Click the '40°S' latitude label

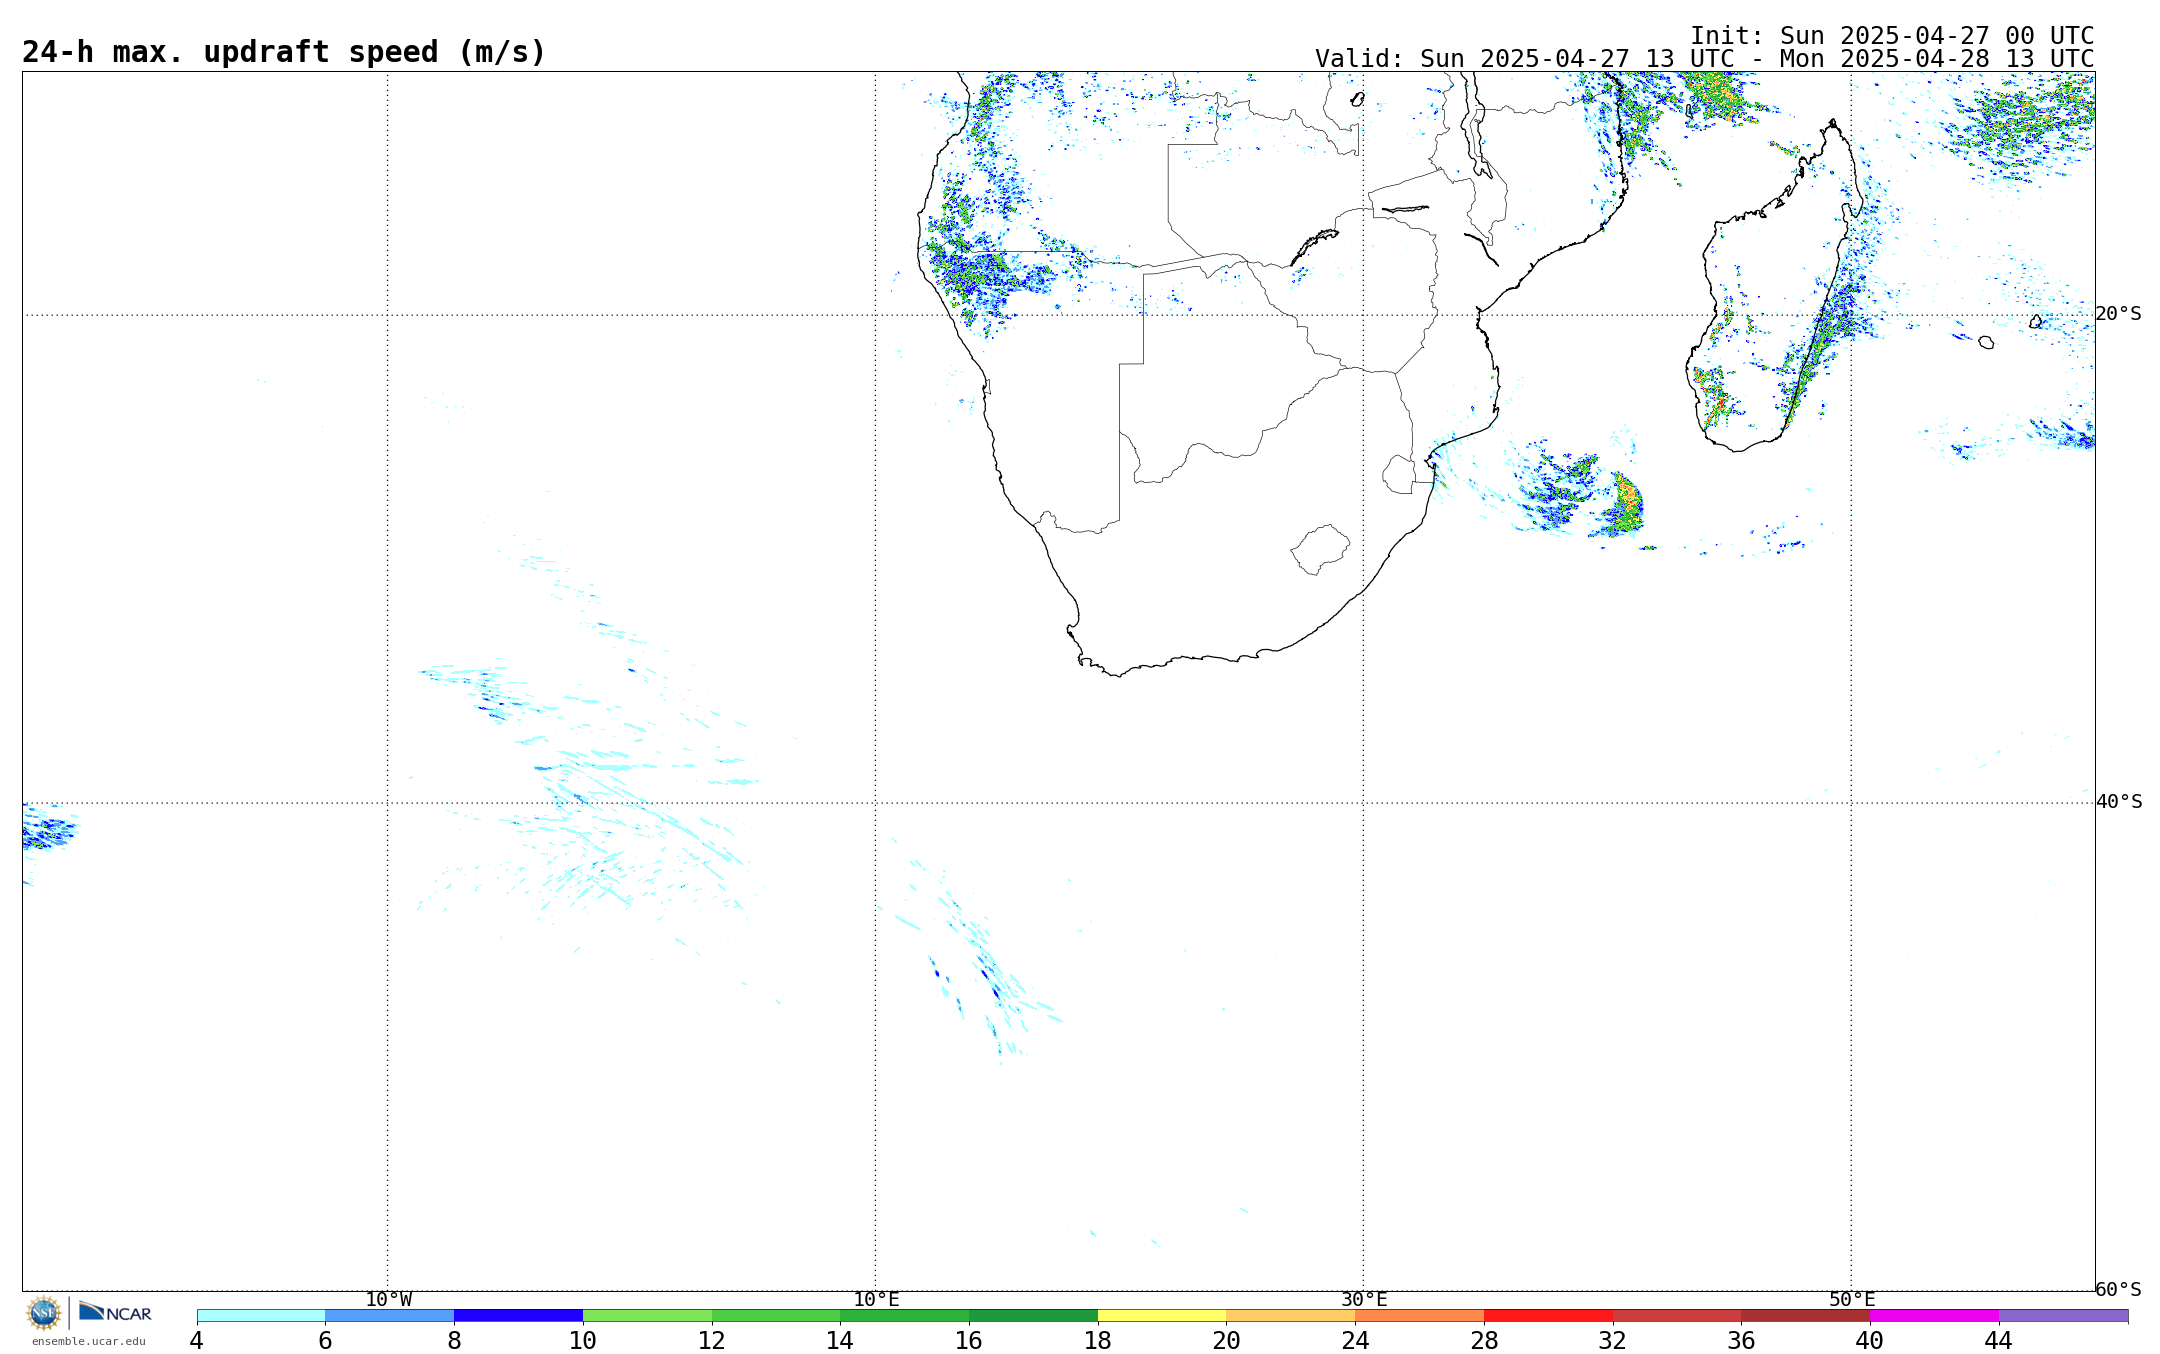(x=2119, y=802)
